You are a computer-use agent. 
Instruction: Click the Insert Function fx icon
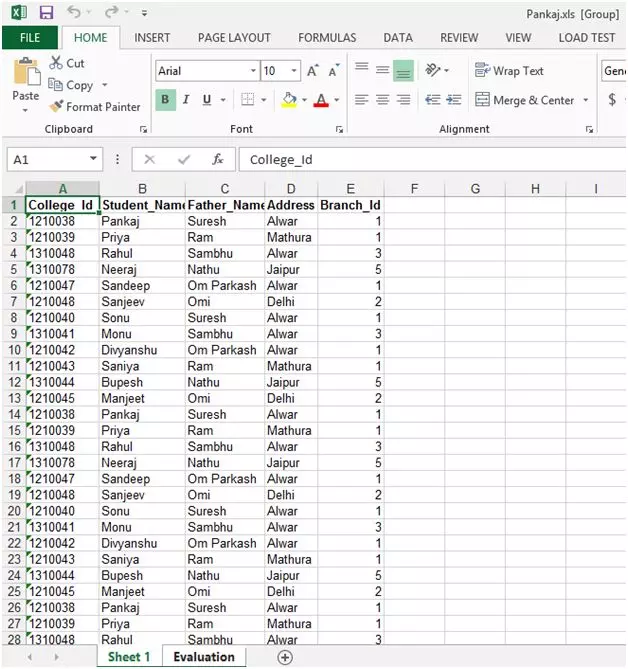[x=218, y=160]
